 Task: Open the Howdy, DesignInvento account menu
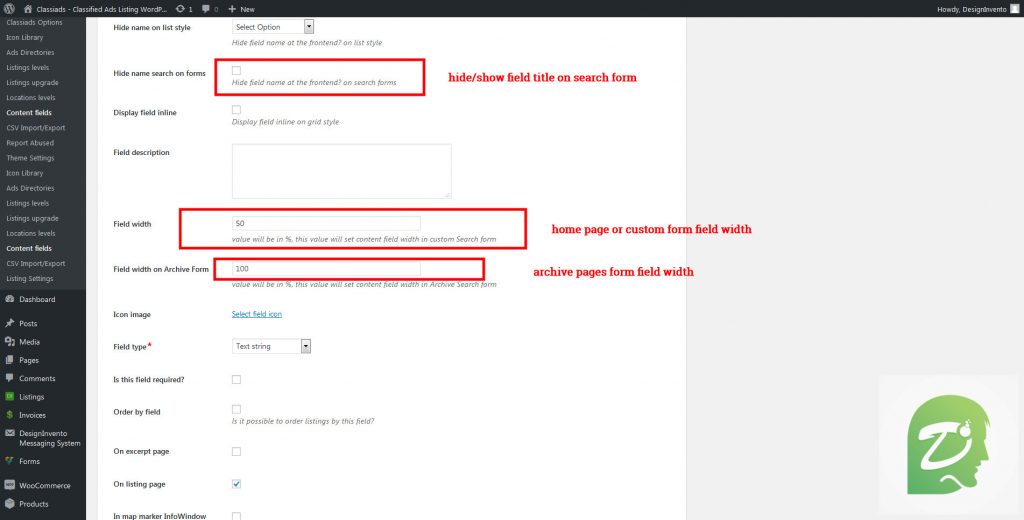976,9
